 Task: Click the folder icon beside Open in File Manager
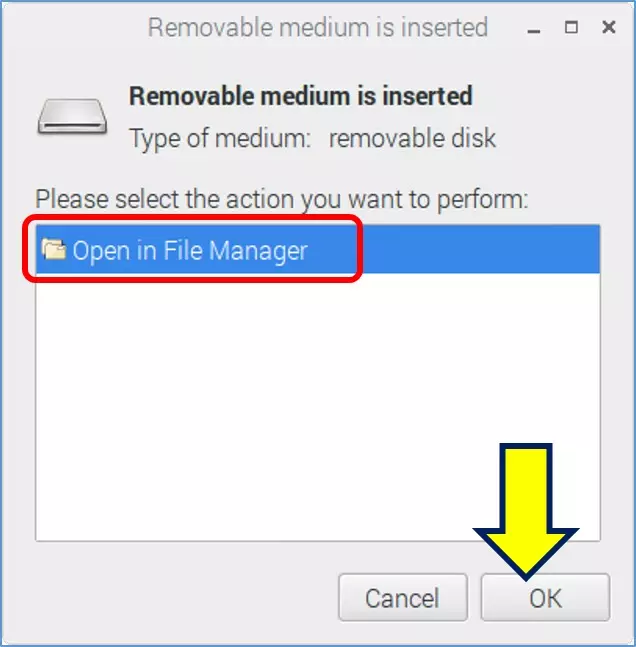pyautogui.click(x=53, y=250)
